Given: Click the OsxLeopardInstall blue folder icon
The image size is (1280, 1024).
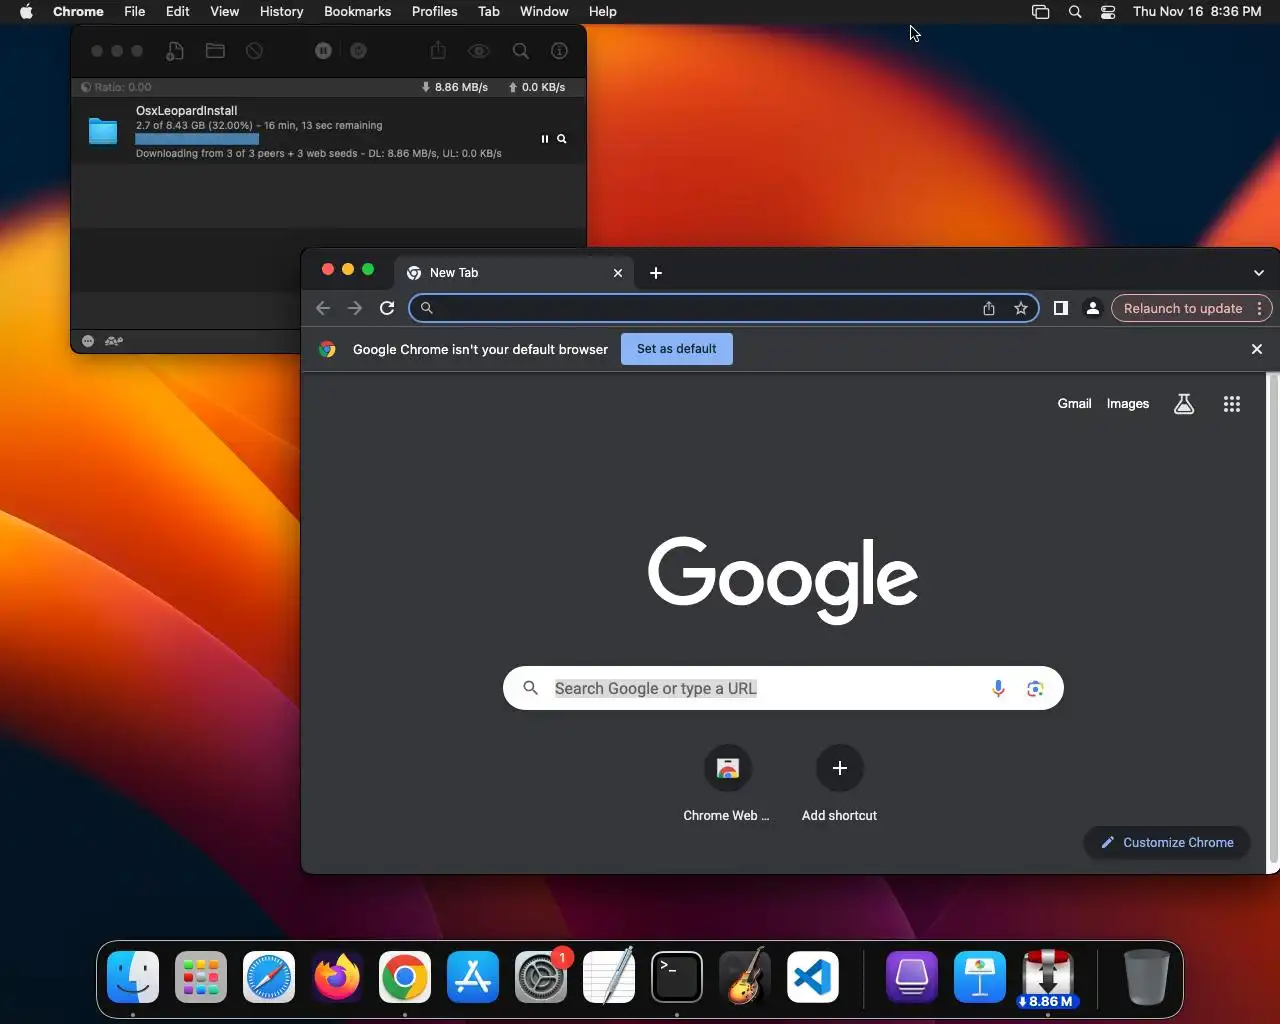Looking at the screenshot, I should coord(103,131).
